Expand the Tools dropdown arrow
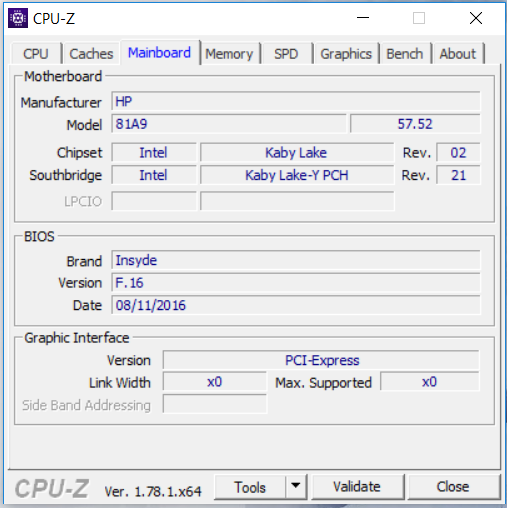This screenshot has width=507, height=508. pyautogui.click(x=296, y=487)
